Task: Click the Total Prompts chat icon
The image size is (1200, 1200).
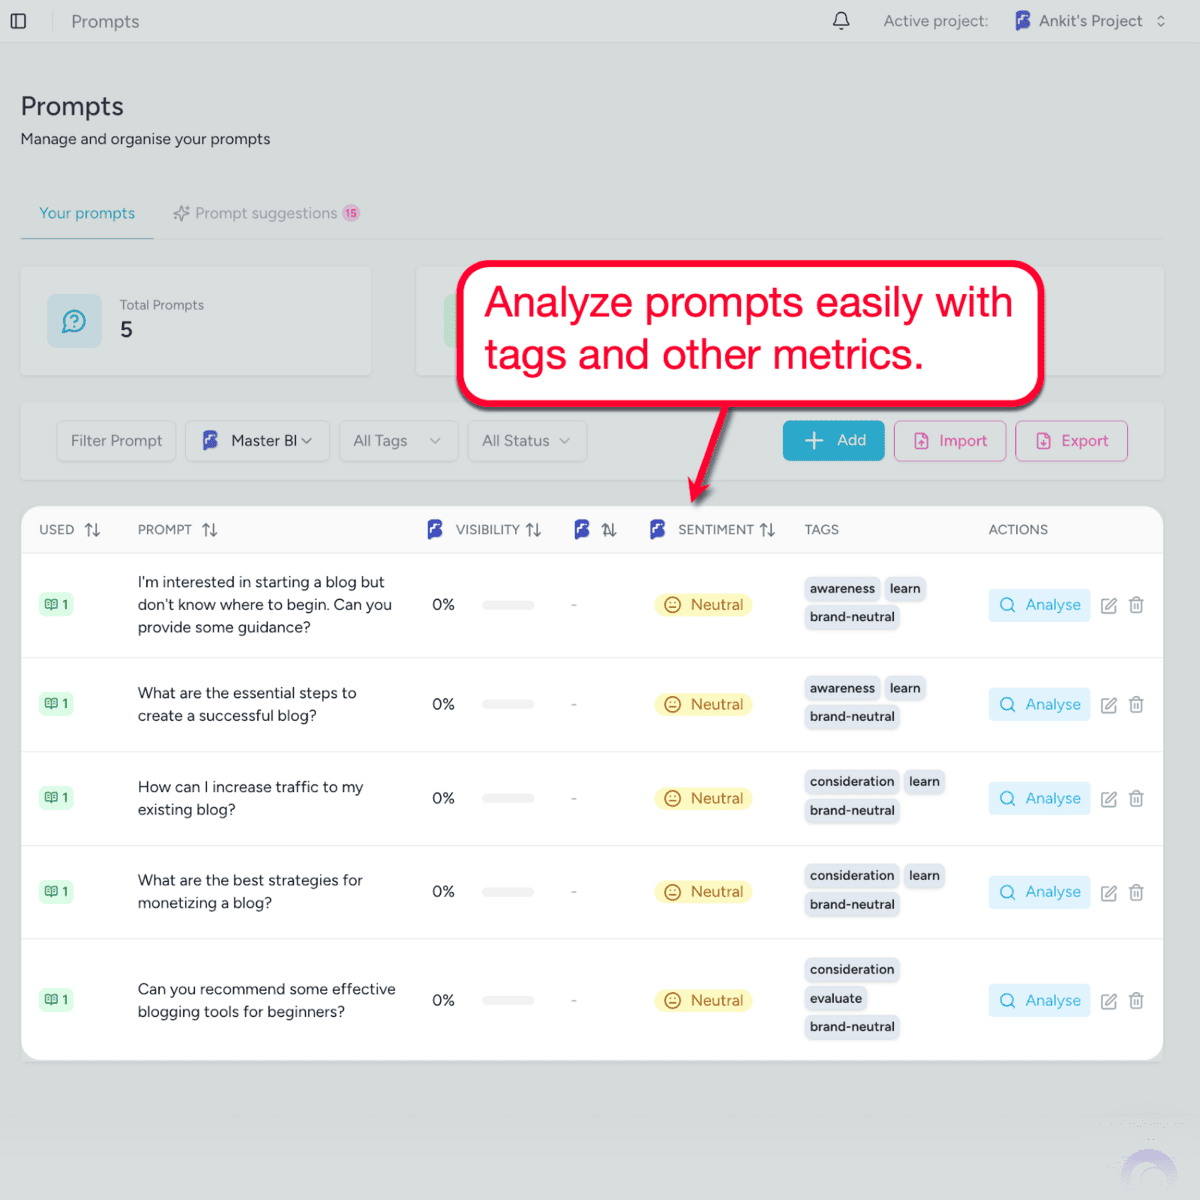Action: (x=74, y=321)
